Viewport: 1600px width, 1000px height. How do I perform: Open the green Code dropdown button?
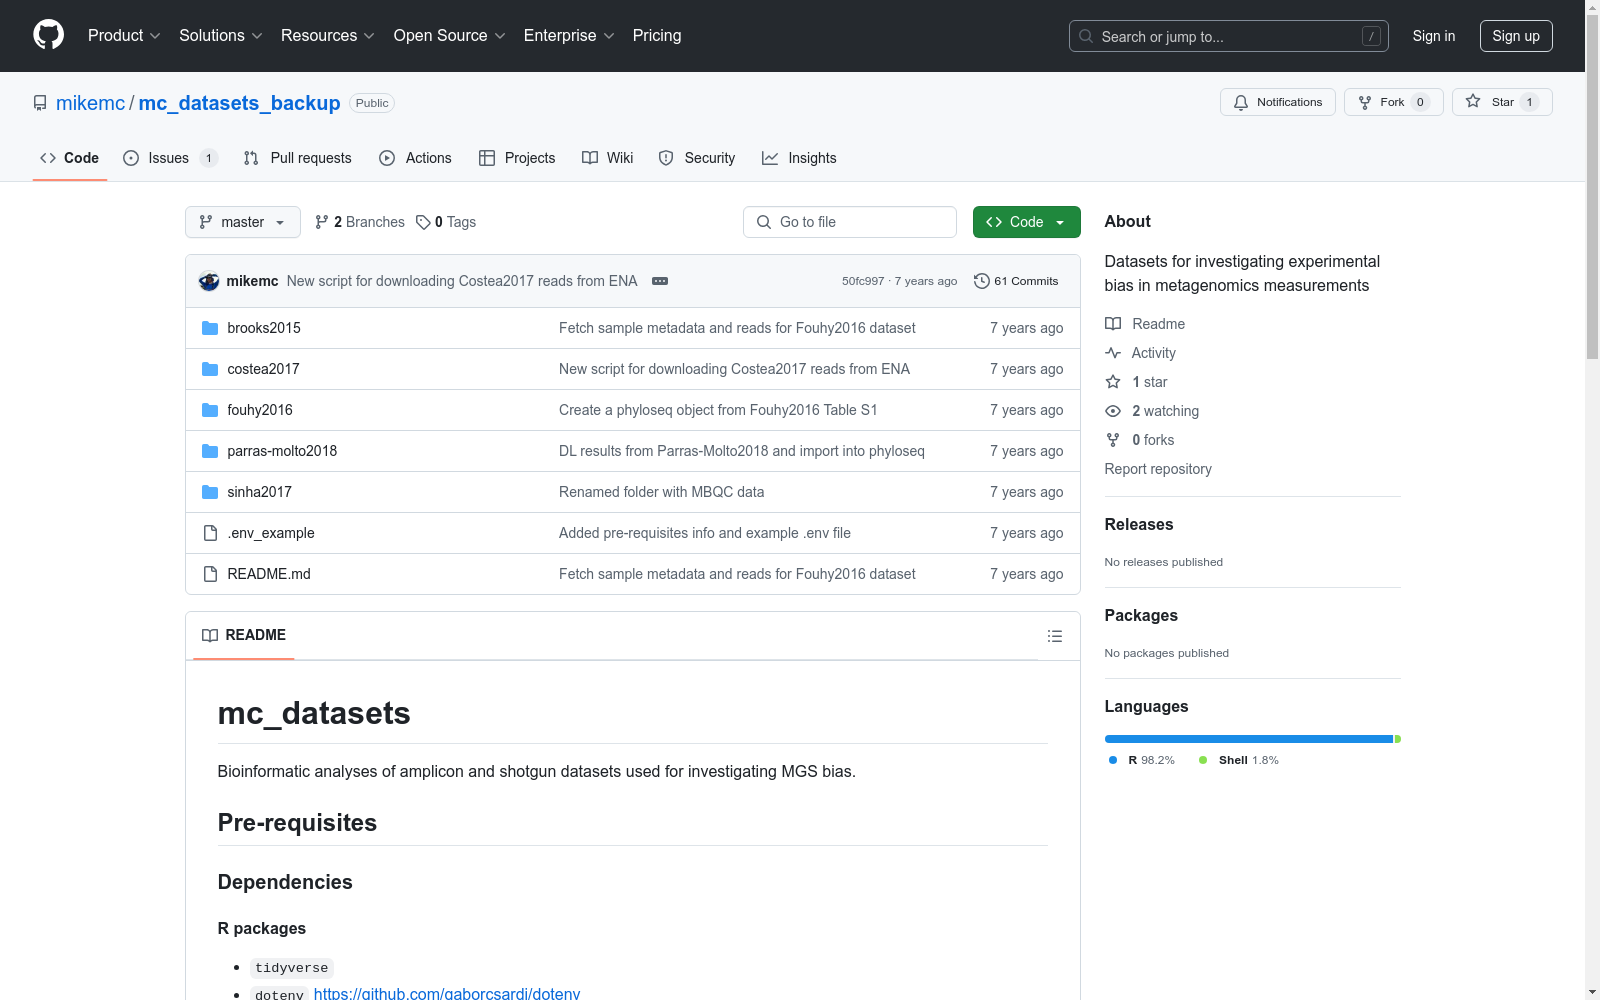click(1026, 222)
